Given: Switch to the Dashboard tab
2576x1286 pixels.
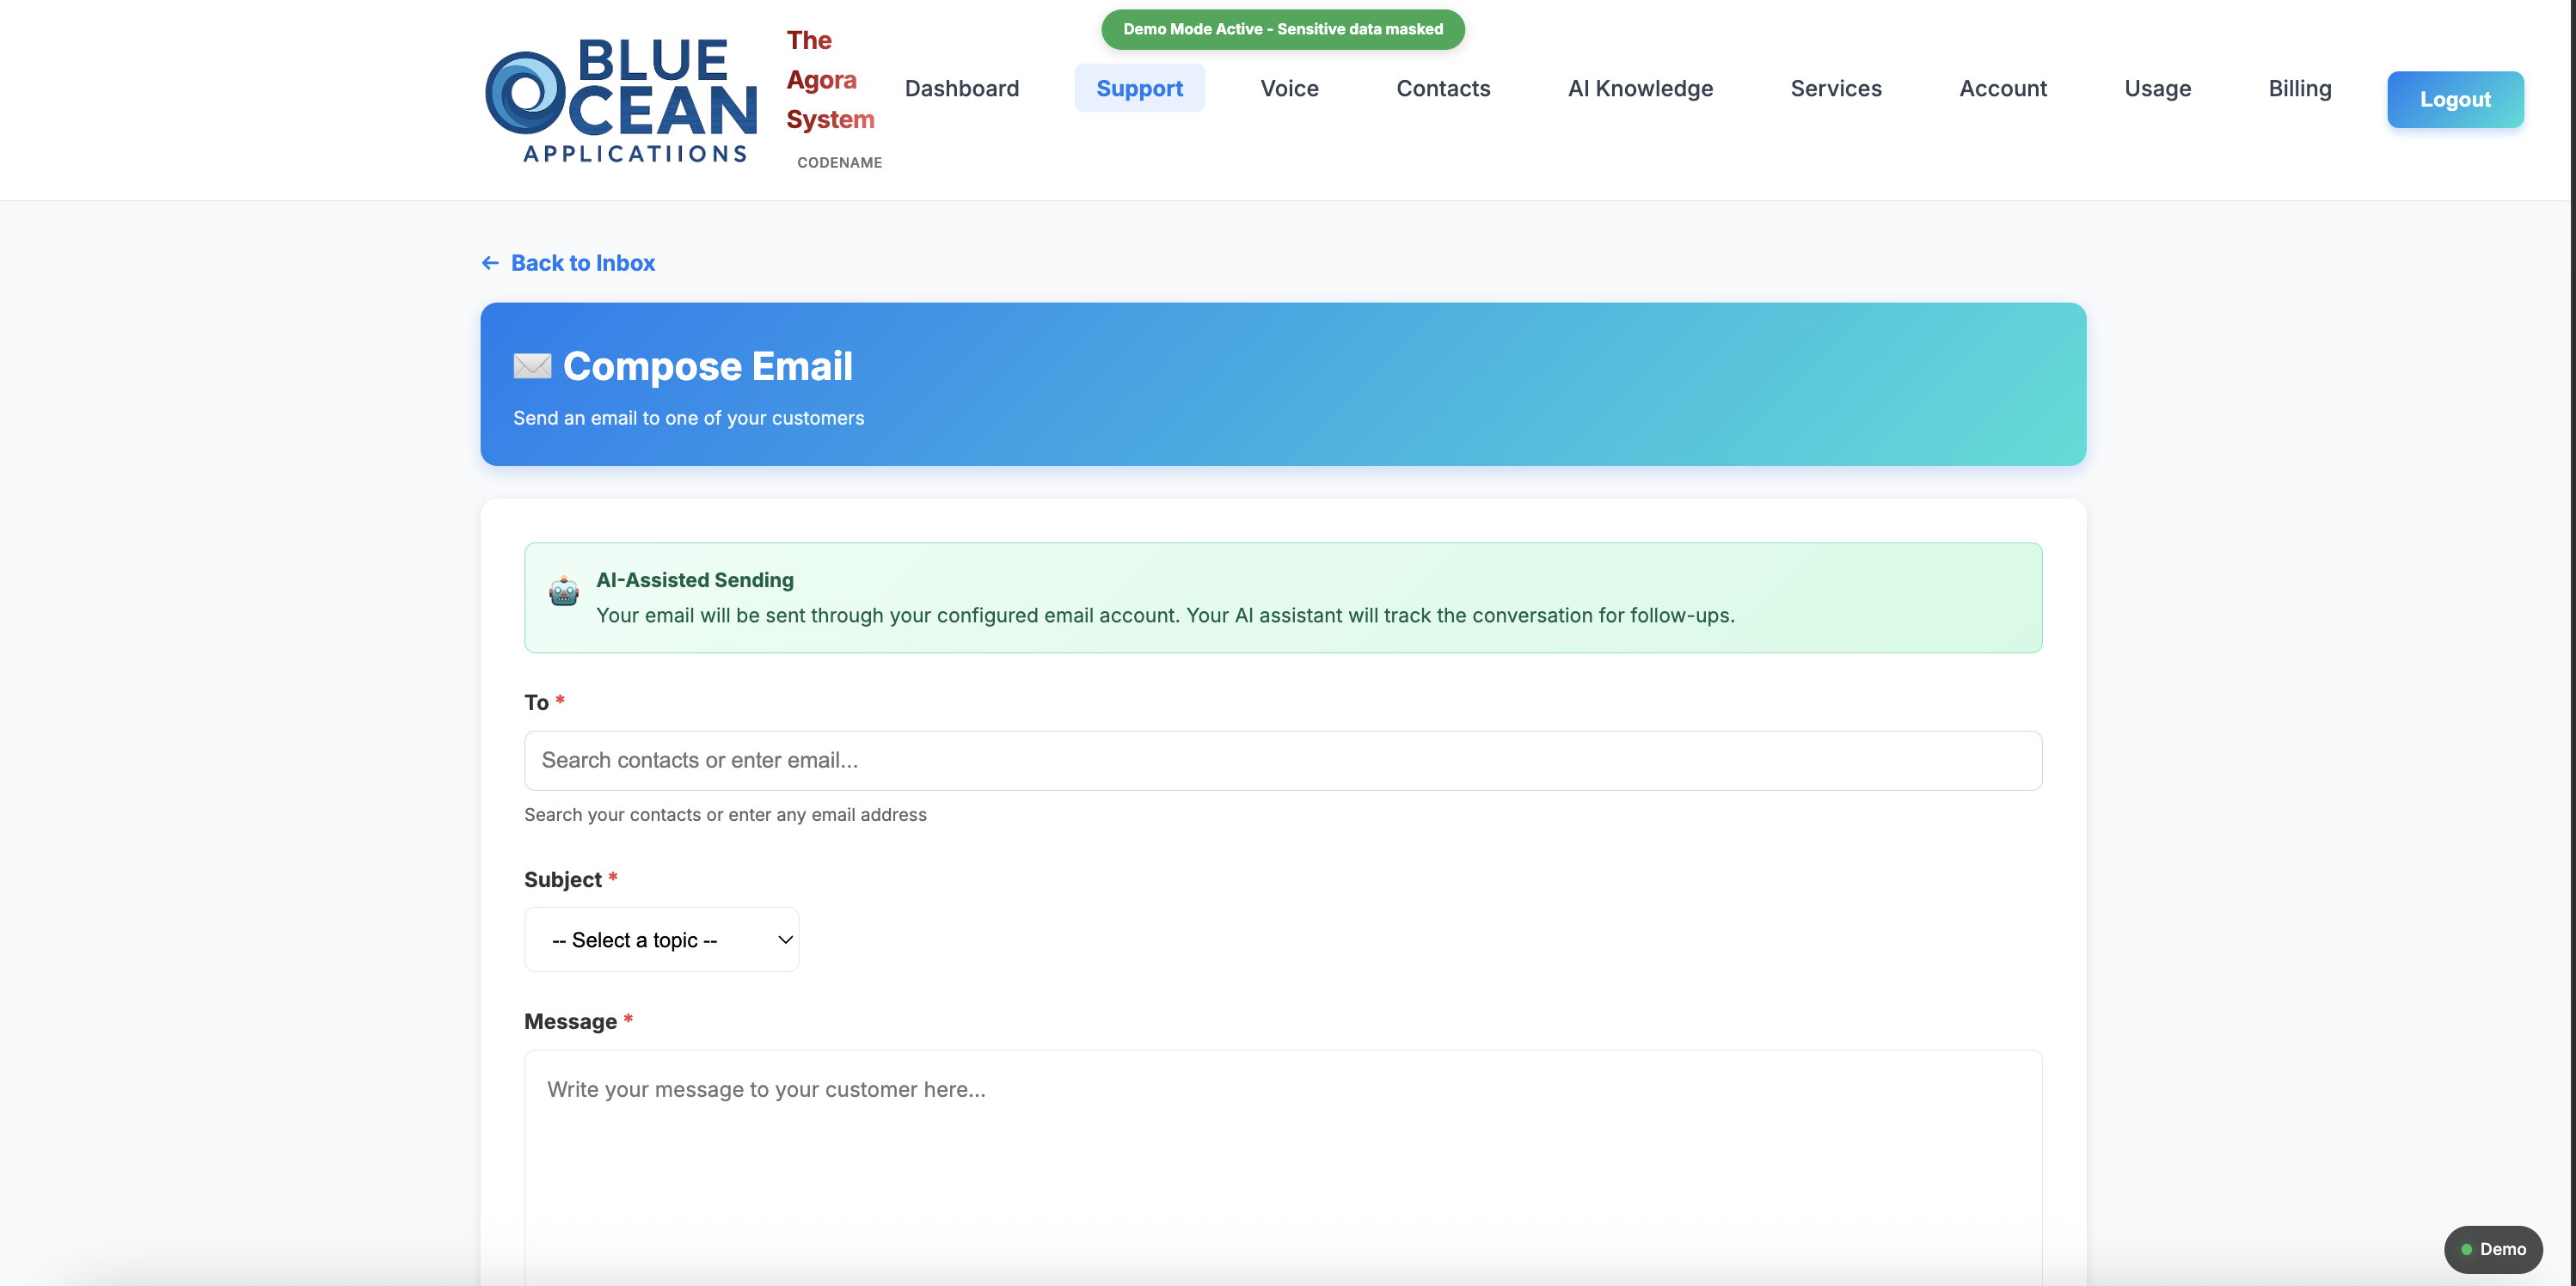Looking at the screenshot, I should coord(961,88).
